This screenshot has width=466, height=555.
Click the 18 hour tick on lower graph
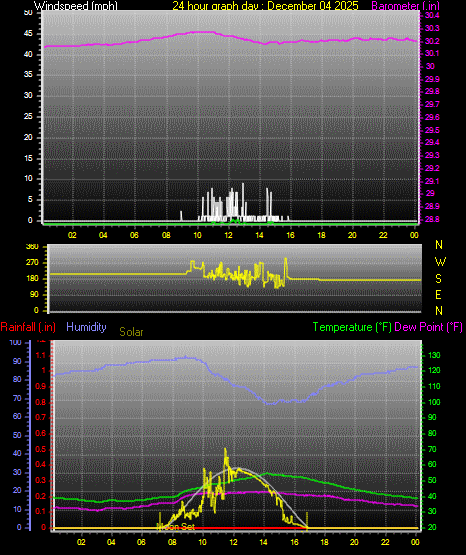[324, 542]
